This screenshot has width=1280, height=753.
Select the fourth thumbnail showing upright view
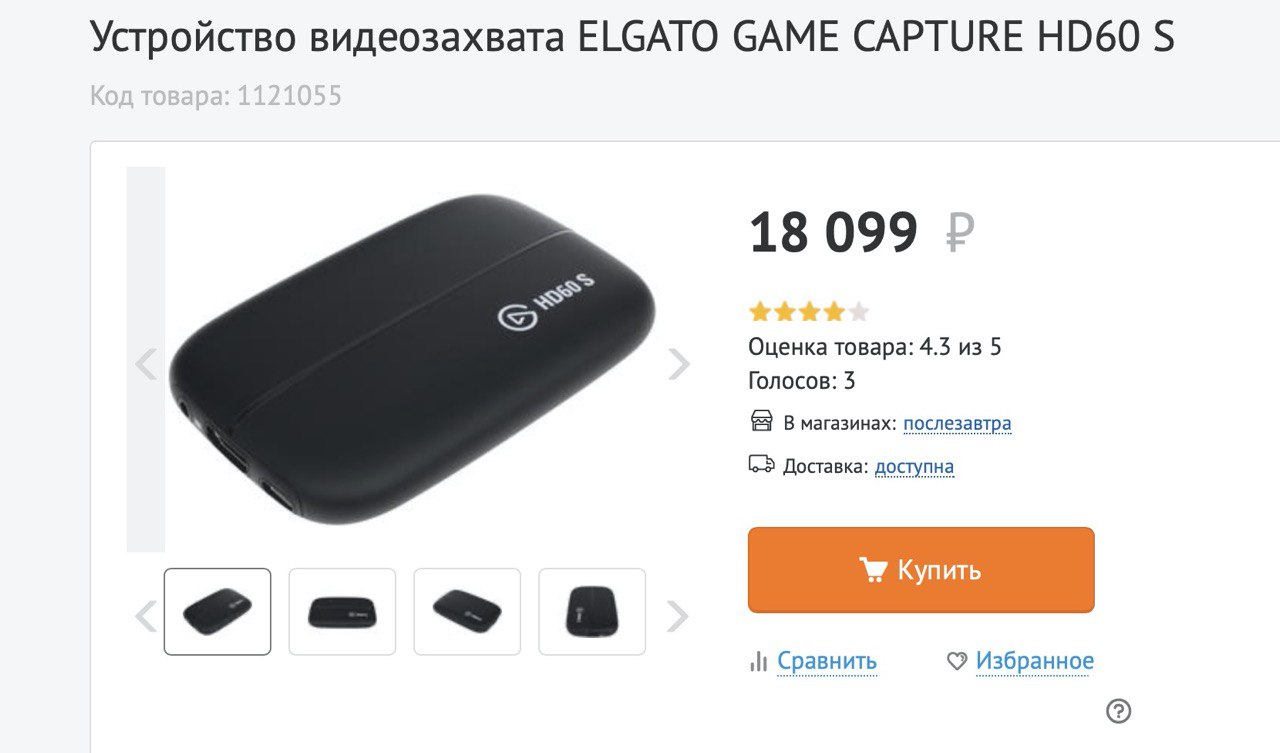click(x=592, y=612)
